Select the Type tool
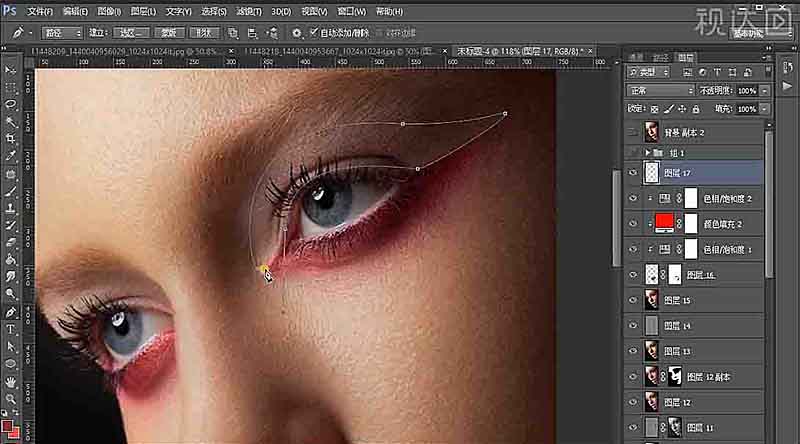The height and width of the screenshot is (444, 800). pos(10,329)
